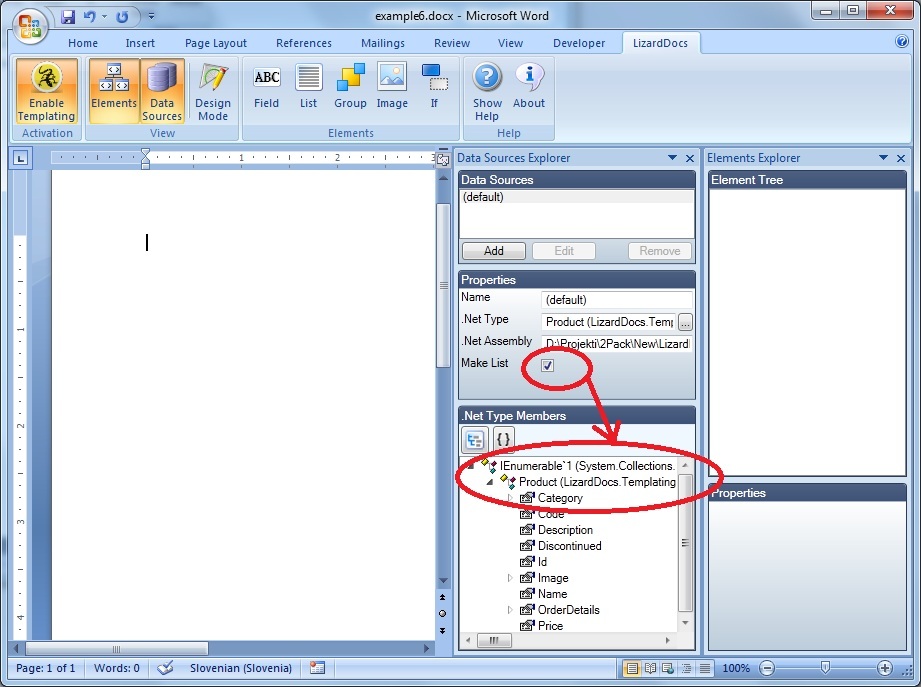Image resolution: width=921 pixels, height=687 pixels.
Task: Collapse the IEnumerable`1 tree node
Action: [471, 466]
